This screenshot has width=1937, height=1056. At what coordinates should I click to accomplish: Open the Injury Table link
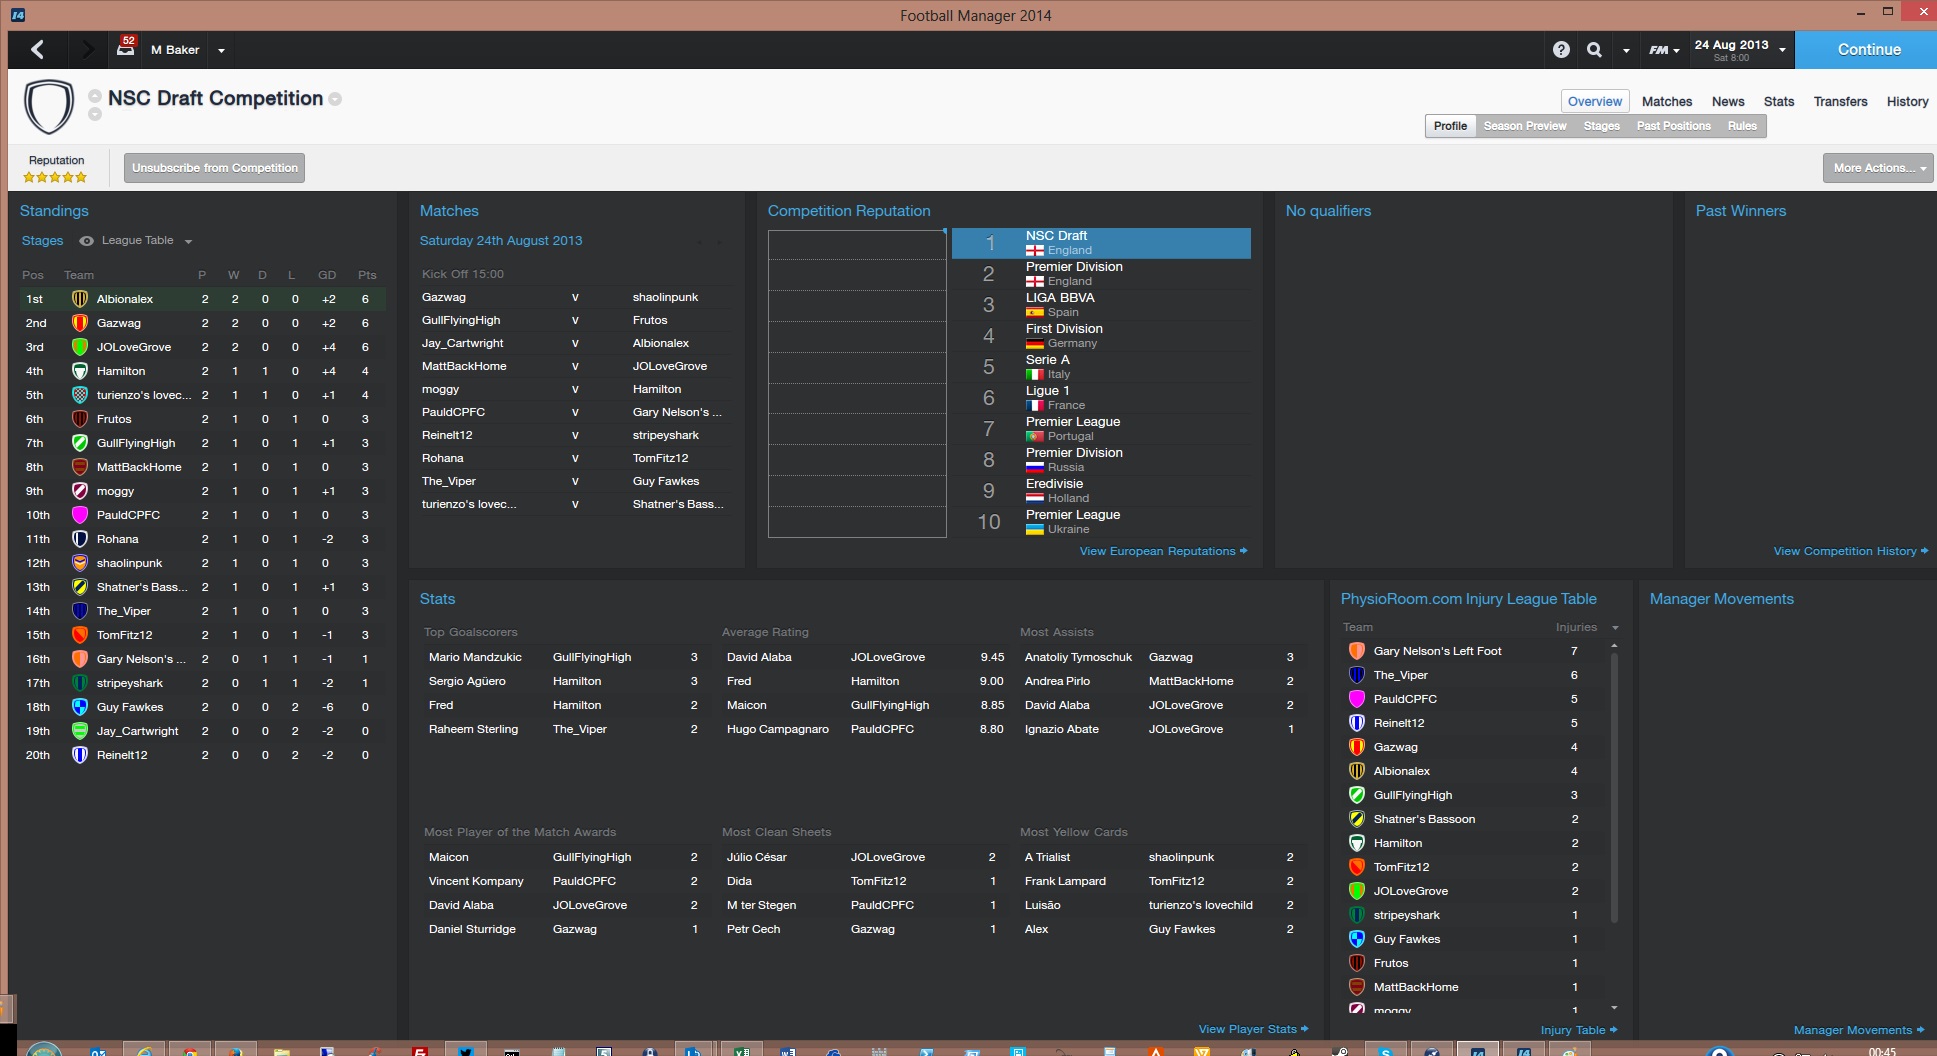click(1578, 1030)
